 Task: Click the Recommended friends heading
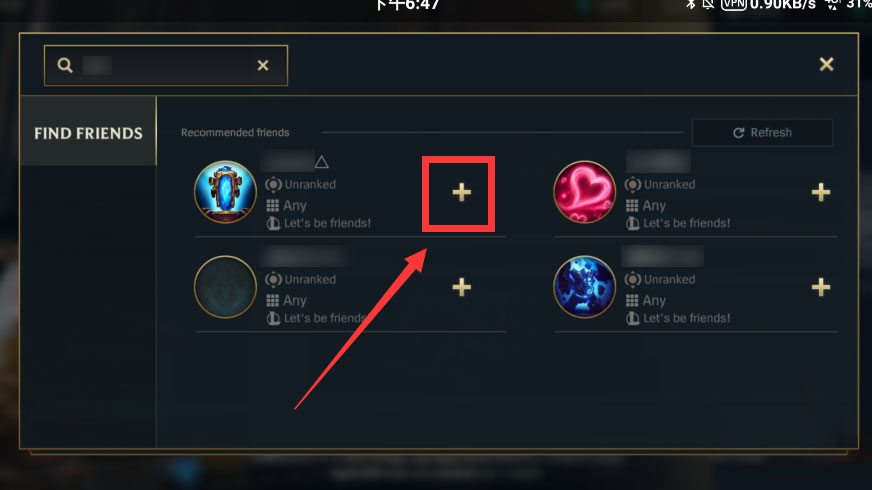click(235, 132)
